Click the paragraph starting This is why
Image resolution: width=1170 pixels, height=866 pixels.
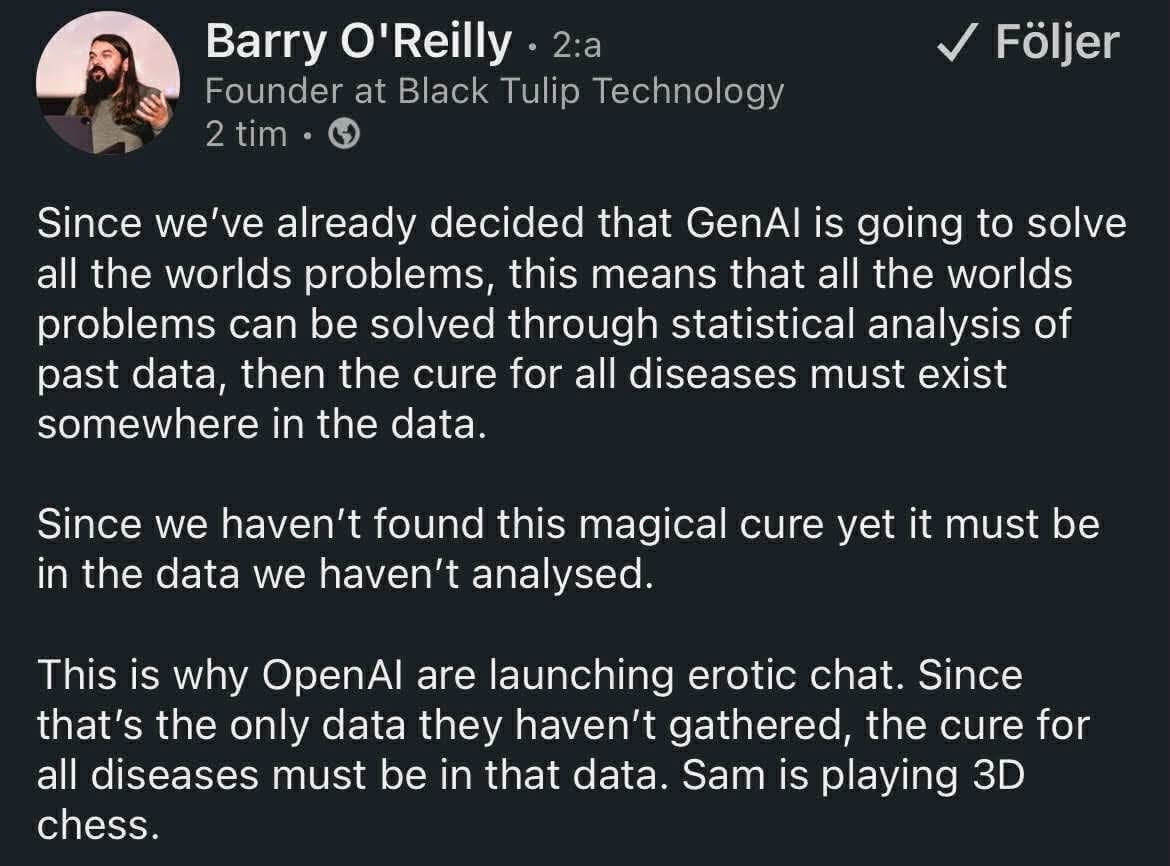point(560,750)
